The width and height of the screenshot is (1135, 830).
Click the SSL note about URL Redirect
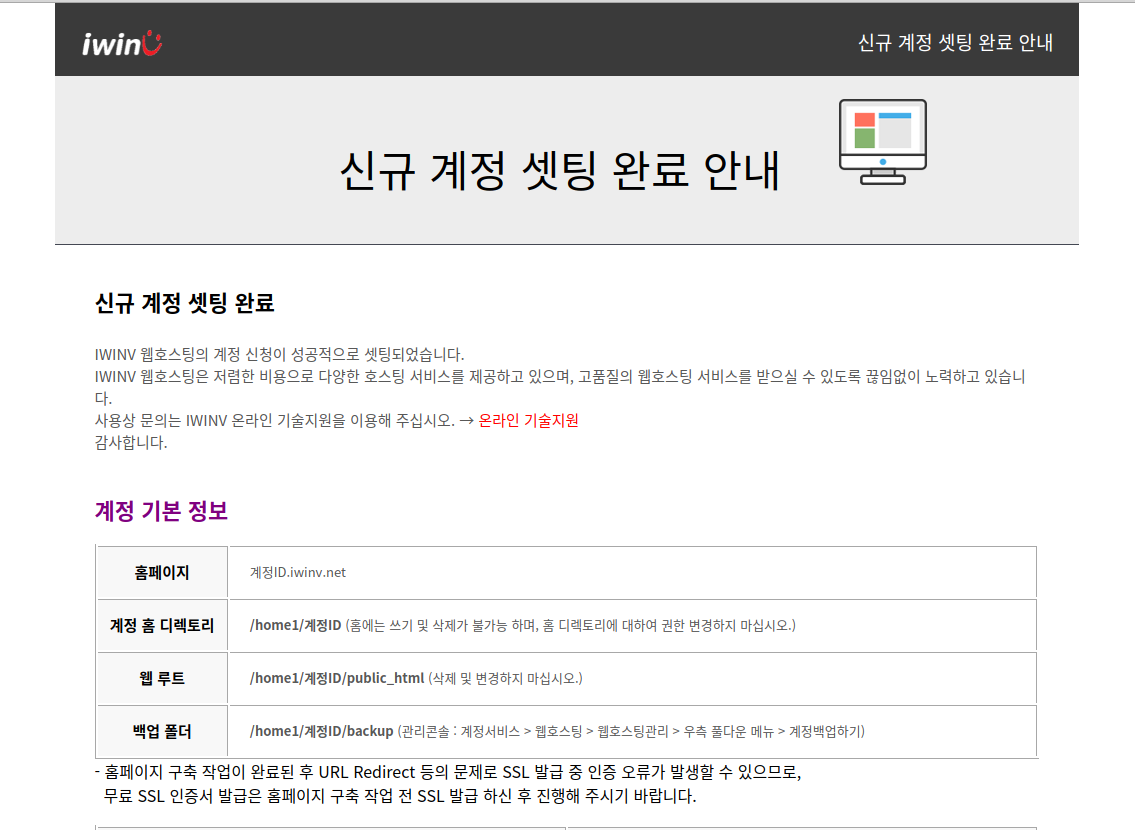pos(448,772)
